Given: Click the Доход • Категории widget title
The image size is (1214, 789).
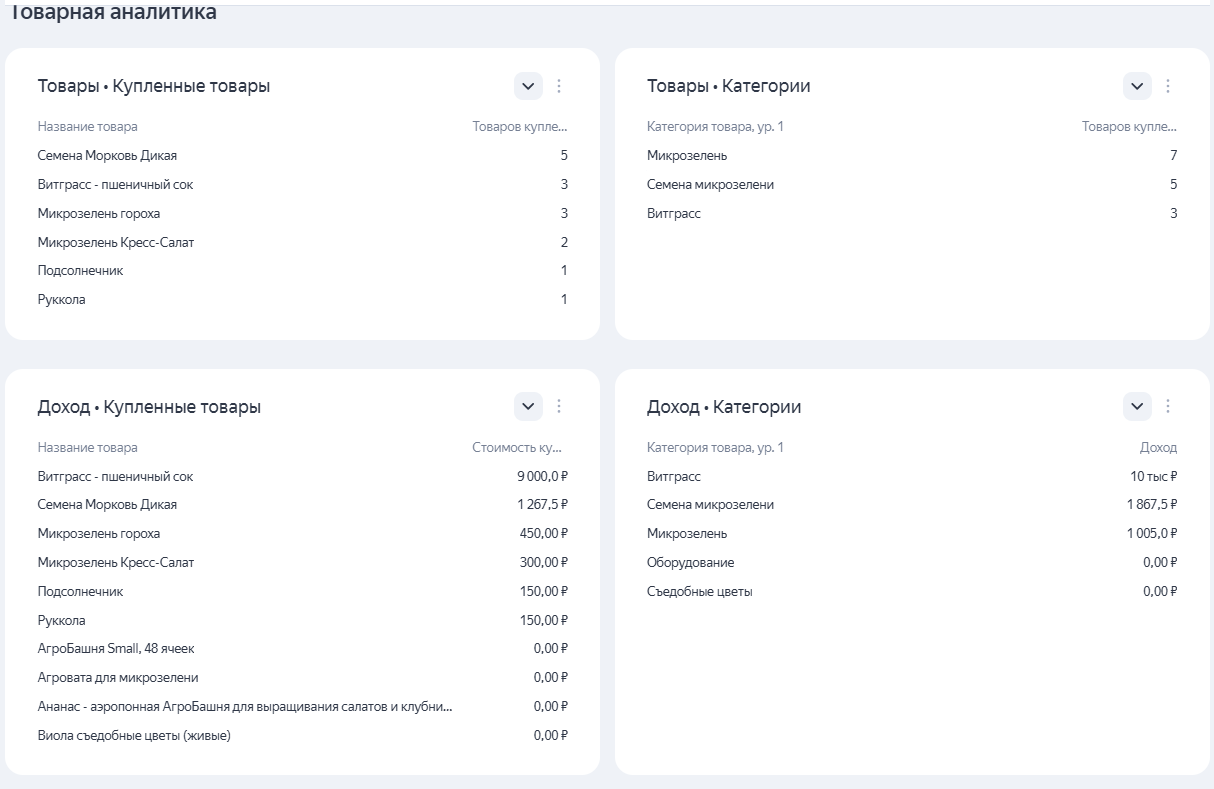Looking at the screenshot, I should coord(724,407).
